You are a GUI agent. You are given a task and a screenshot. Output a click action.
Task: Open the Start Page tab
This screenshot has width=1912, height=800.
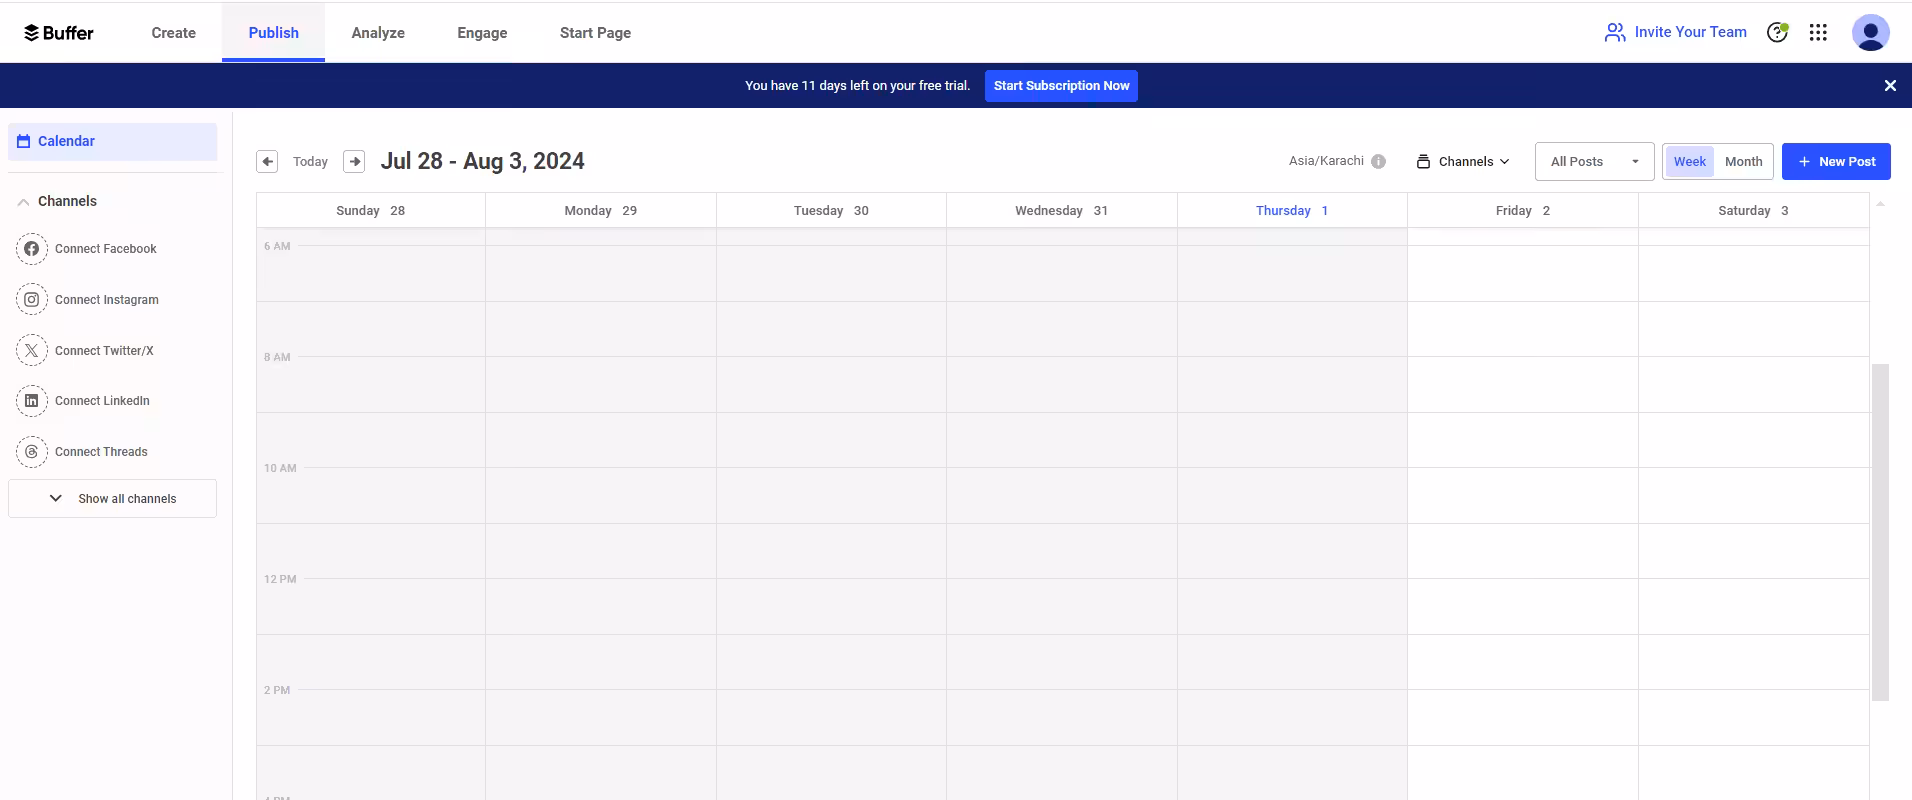595,33
